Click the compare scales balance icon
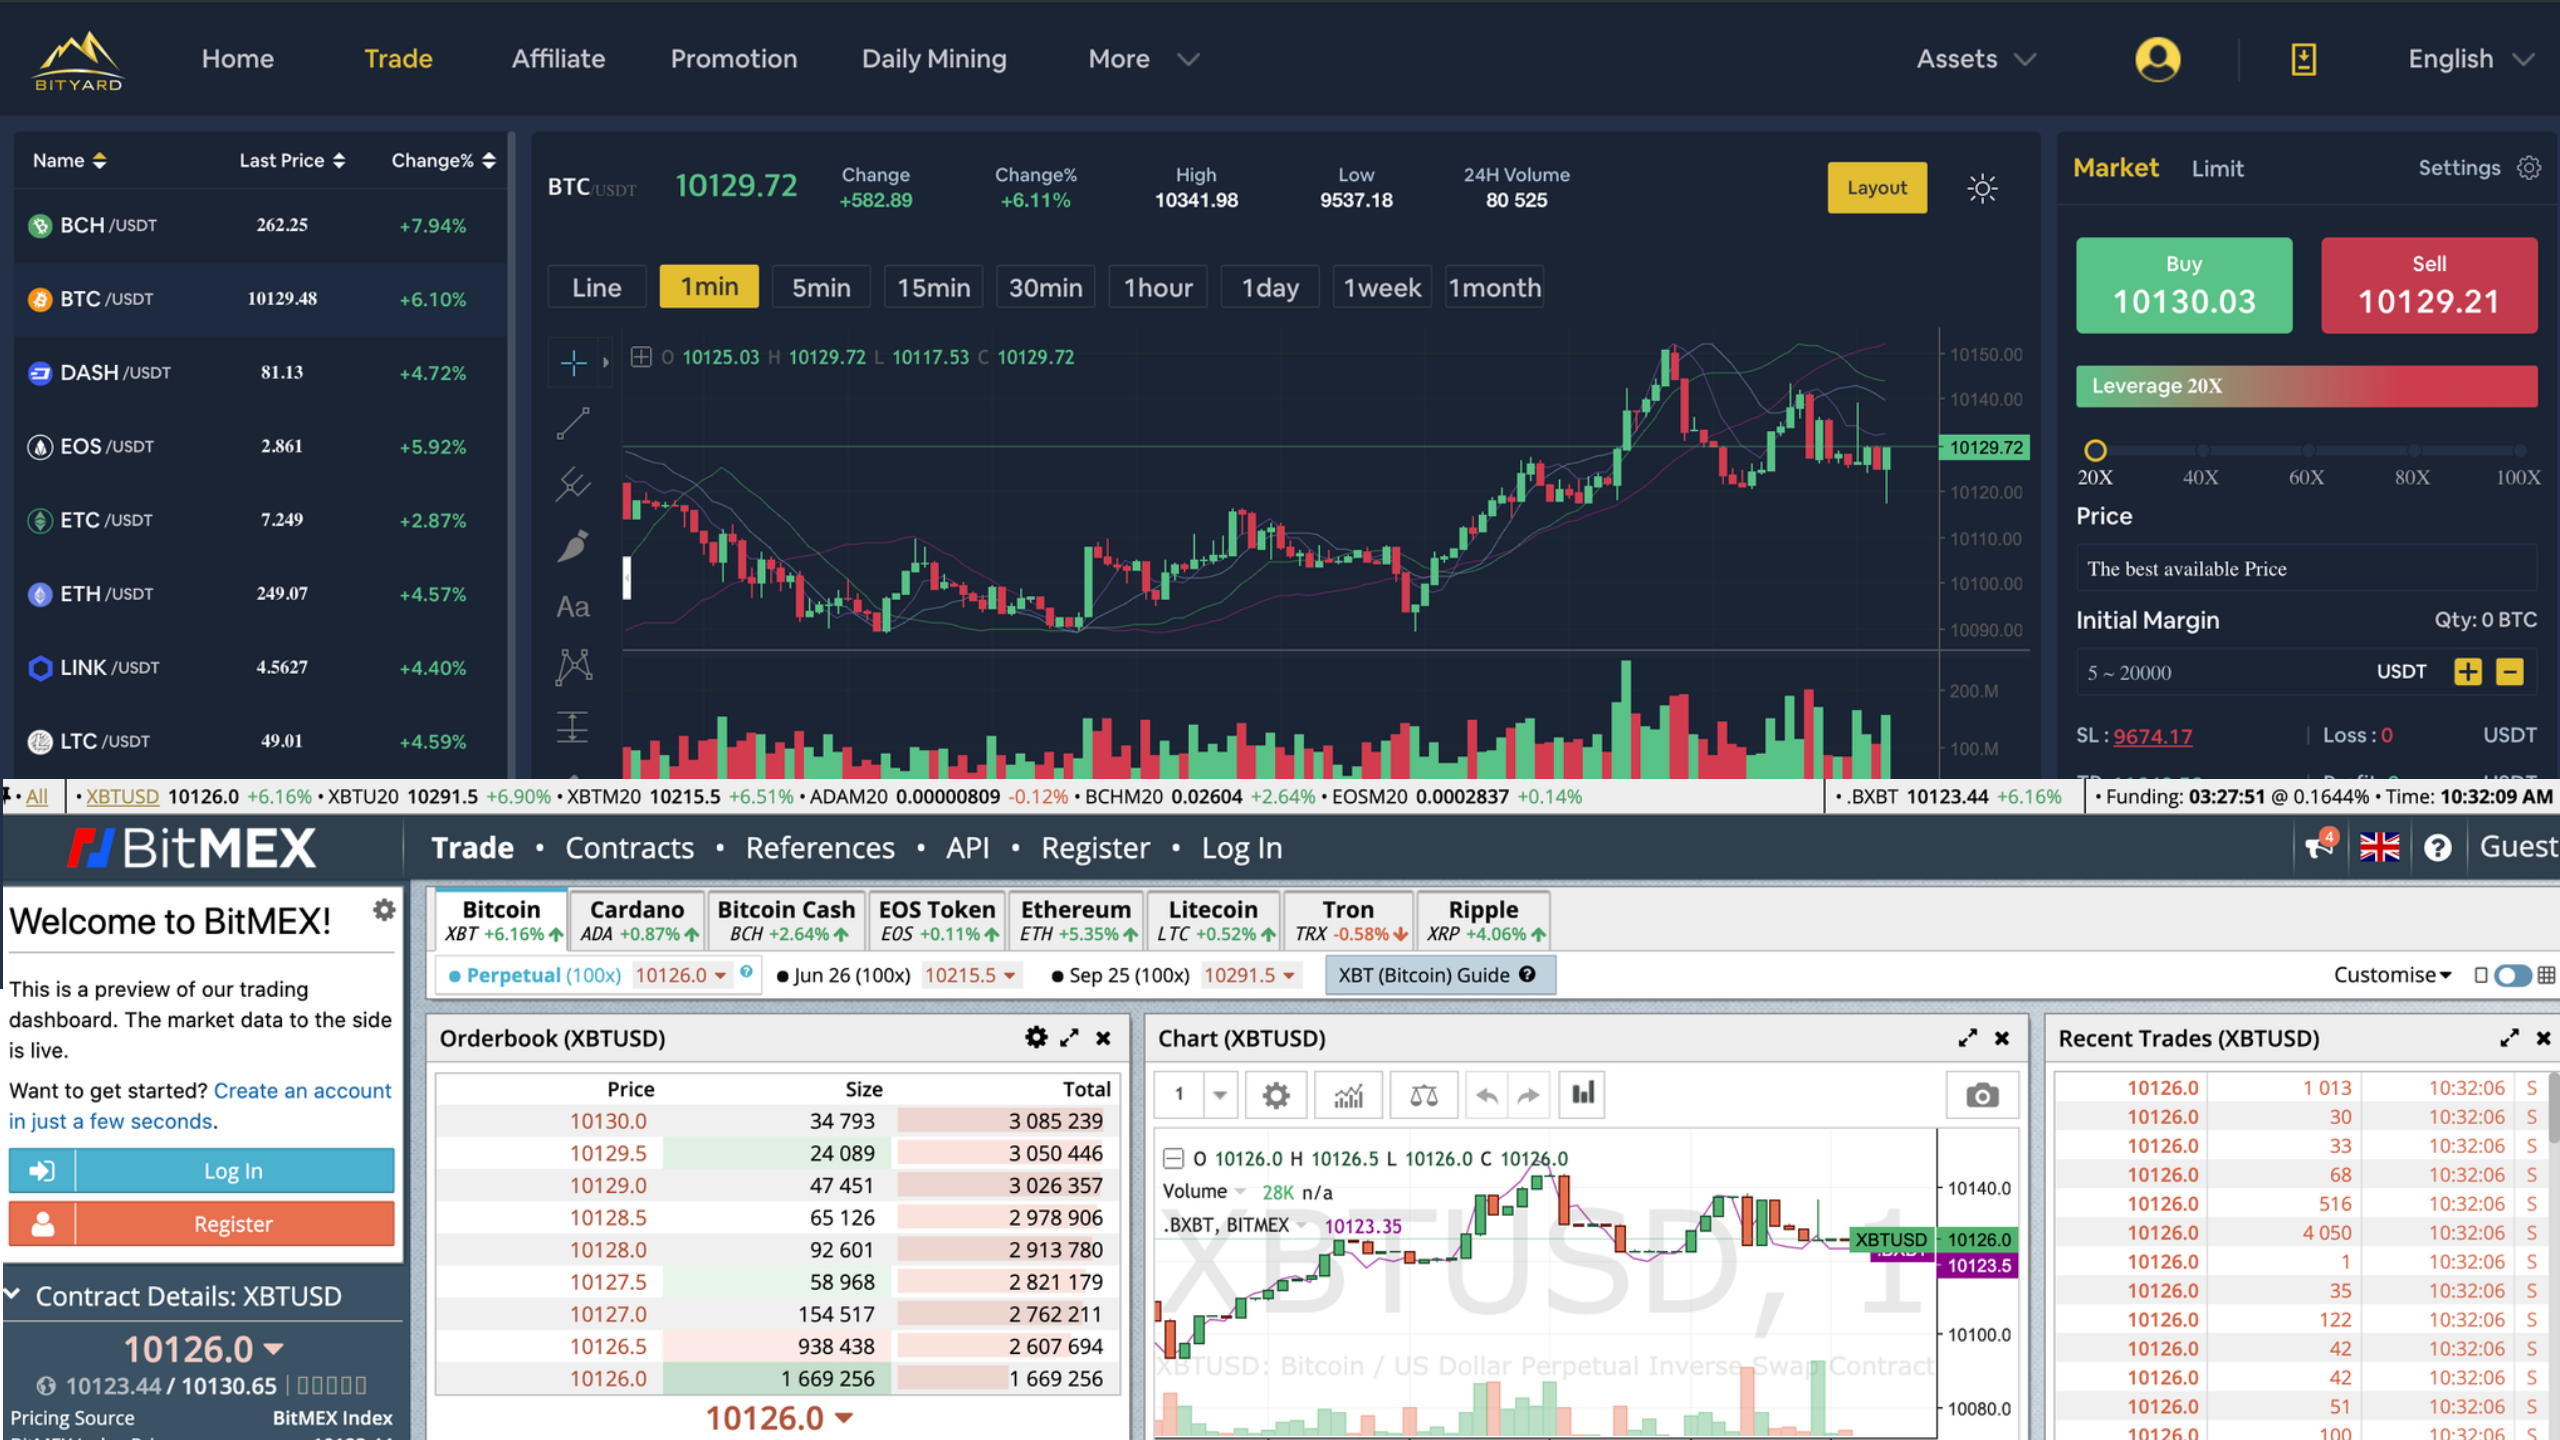2560x1440 pixels. coord(1423,1095)
